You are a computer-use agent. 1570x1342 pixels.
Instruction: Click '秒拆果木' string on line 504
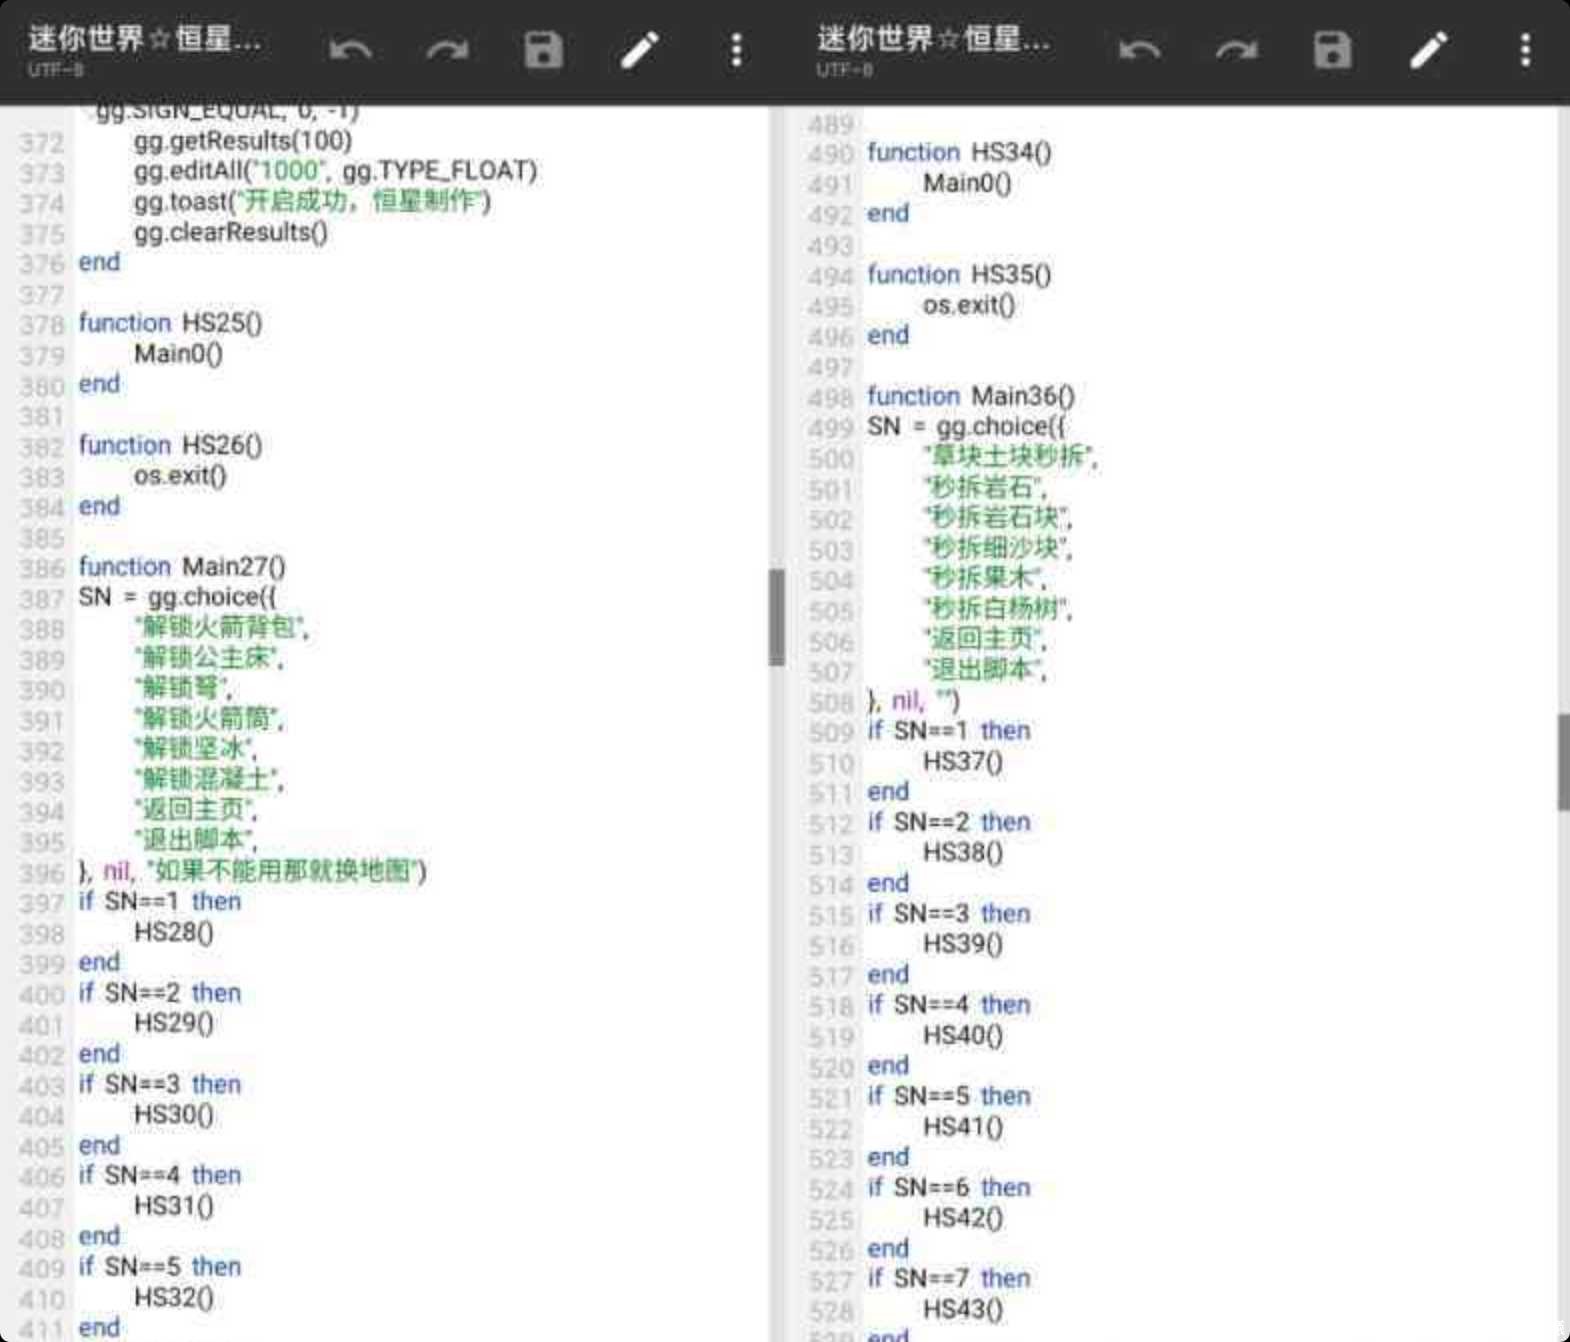(x=984, y=579)
